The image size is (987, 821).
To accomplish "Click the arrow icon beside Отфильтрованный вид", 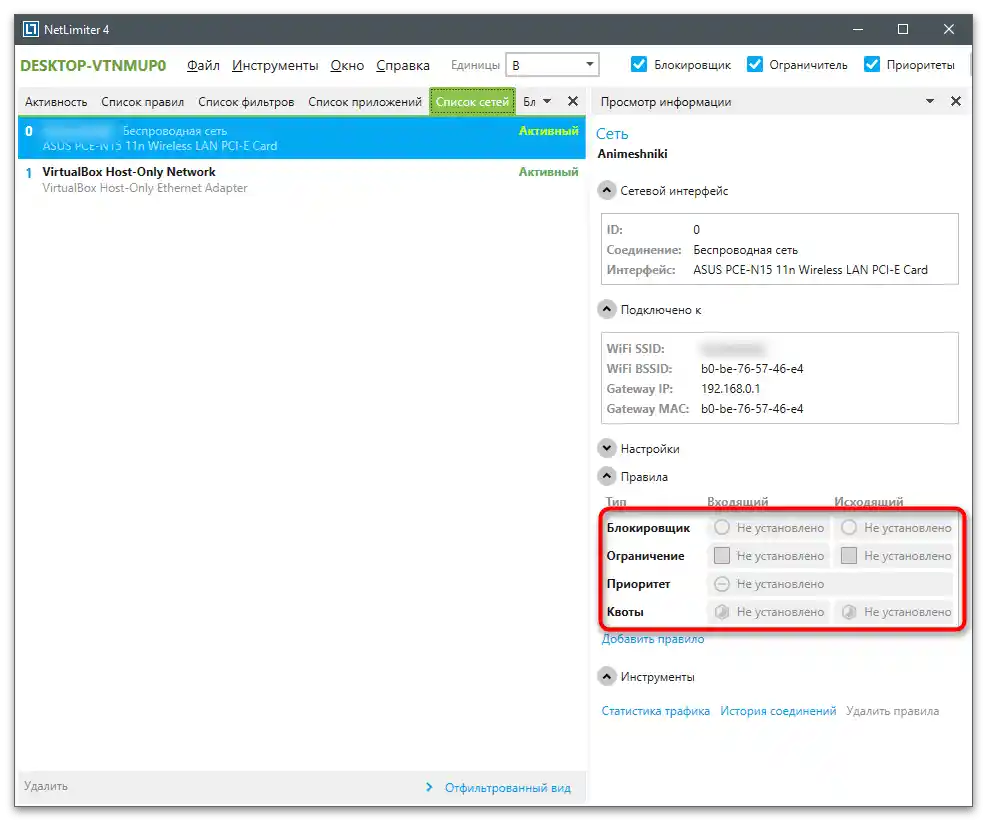I will point(429,787).
